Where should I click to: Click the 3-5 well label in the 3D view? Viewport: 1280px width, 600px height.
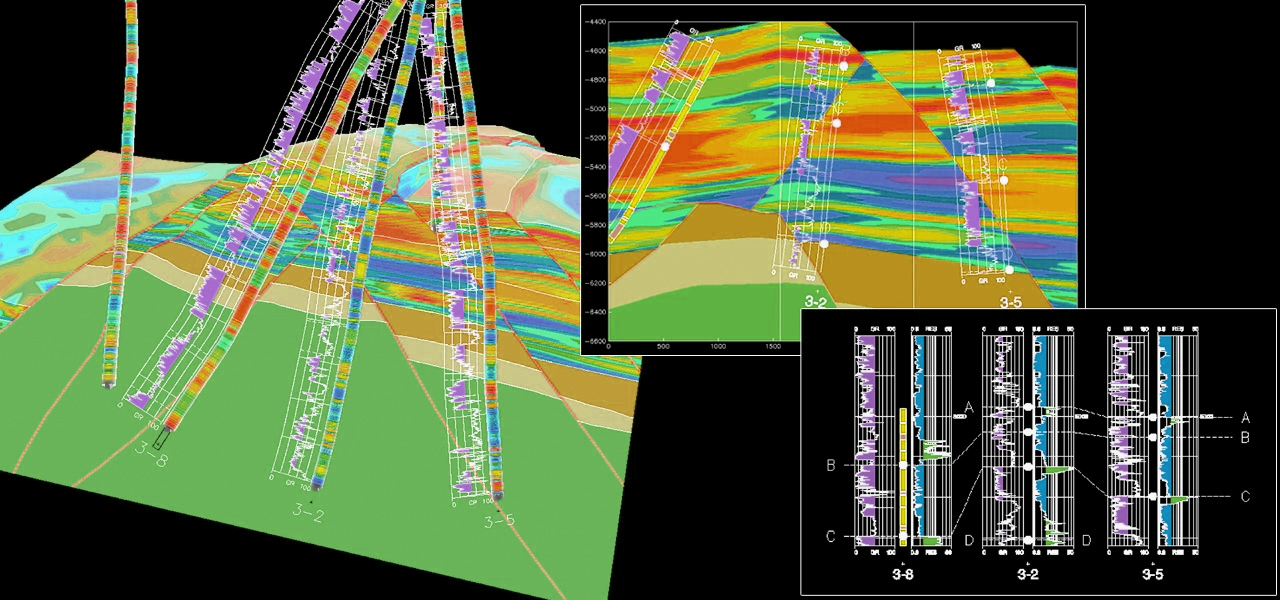[x=497, y=521]
